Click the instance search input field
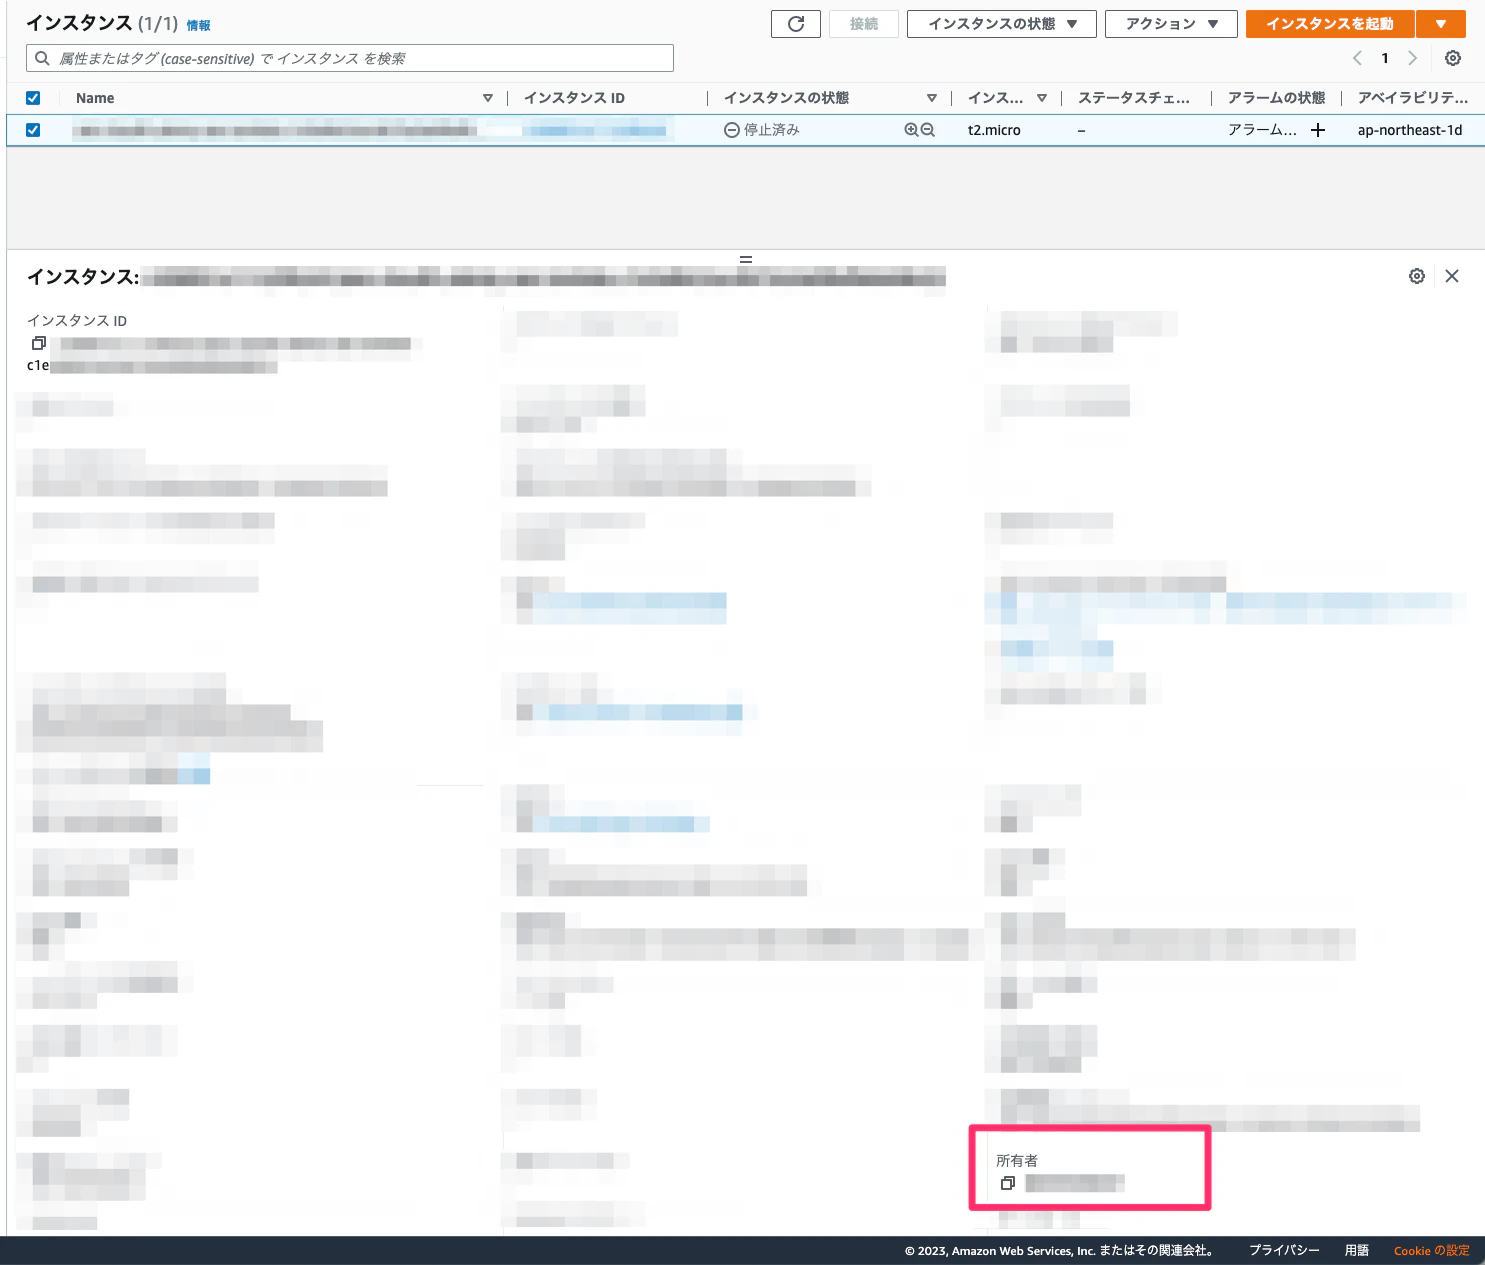 pos(349,57)
